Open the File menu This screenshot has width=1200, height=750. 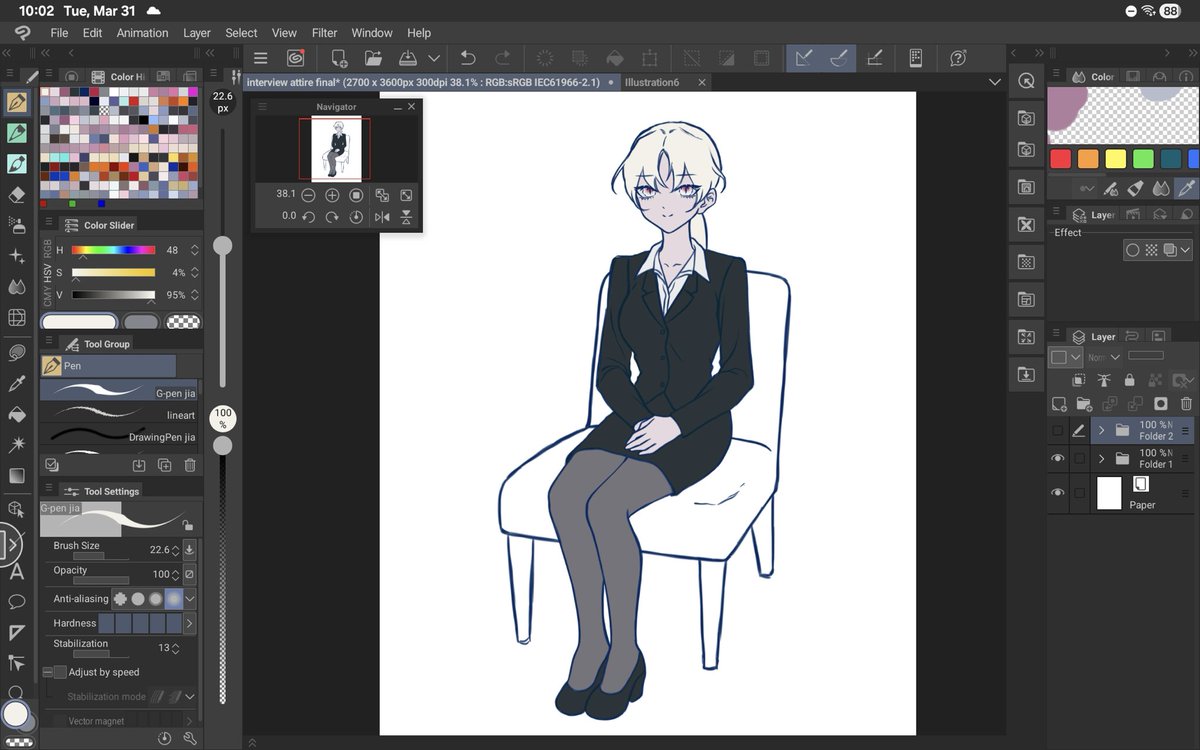59,33
